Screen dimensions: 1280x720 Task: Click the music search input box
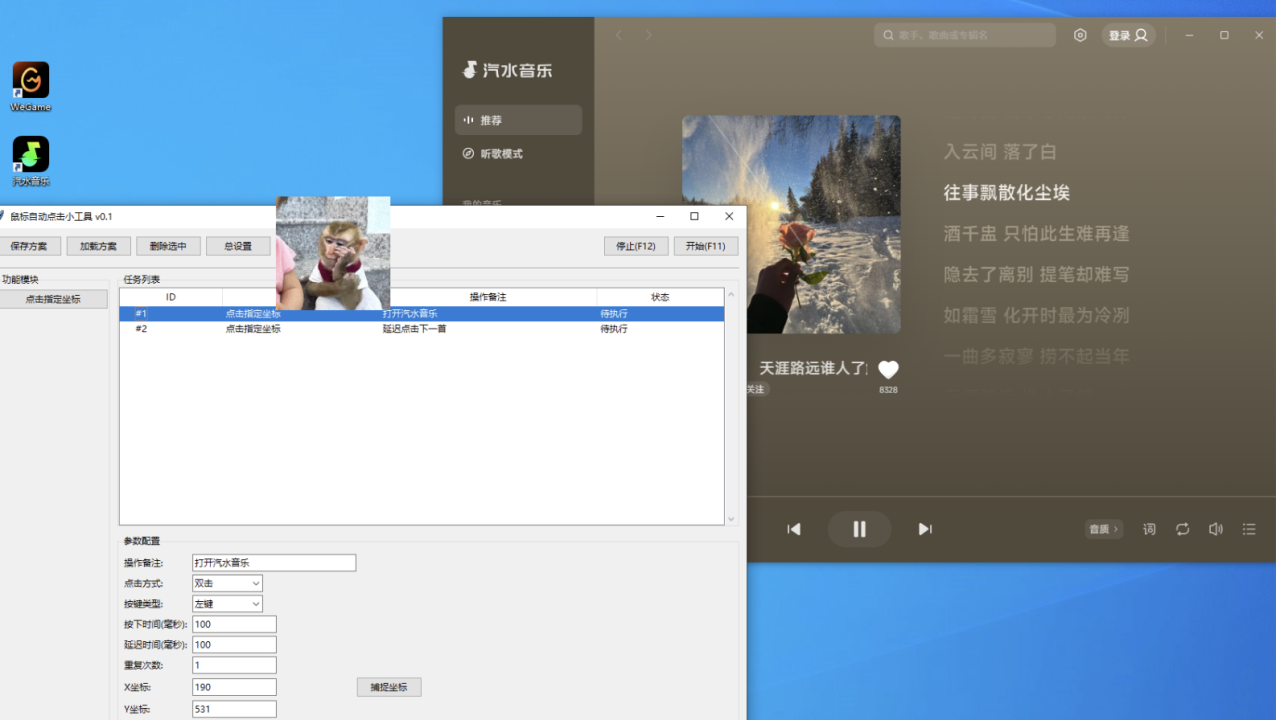coord(965,35)
